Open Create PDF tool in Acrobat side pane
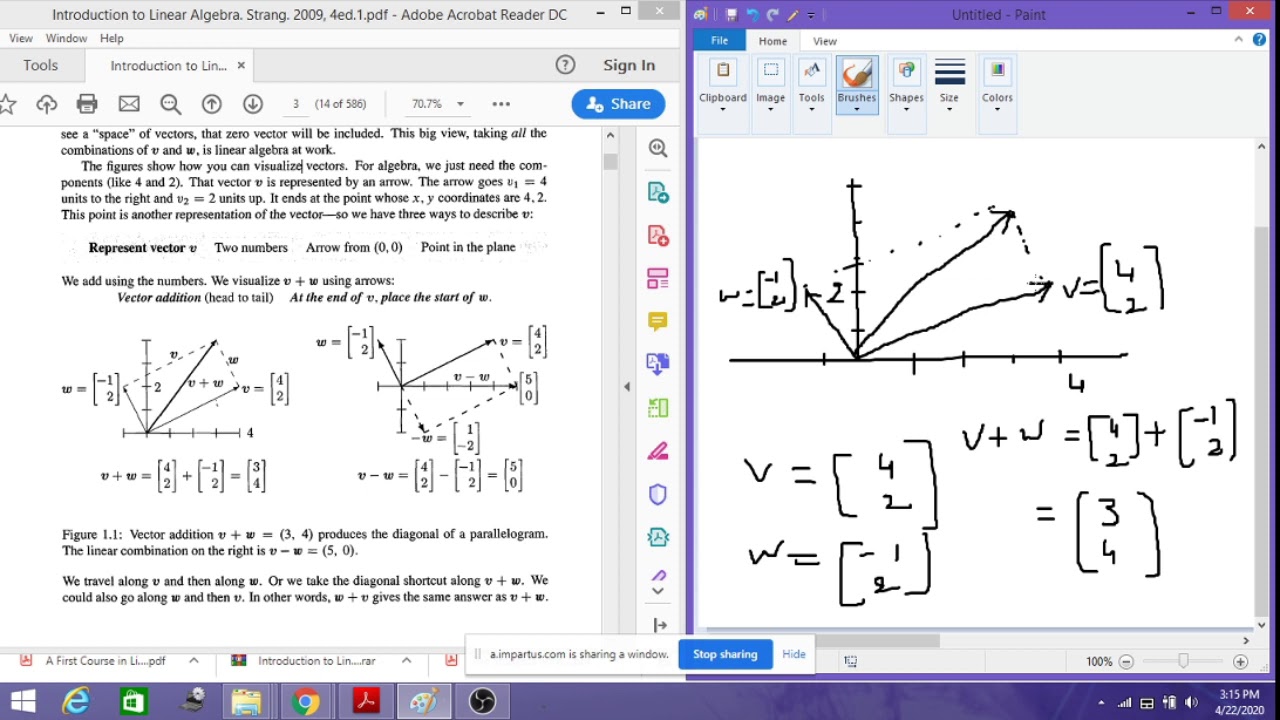1280x720 pixels. (x=658, y=235)
